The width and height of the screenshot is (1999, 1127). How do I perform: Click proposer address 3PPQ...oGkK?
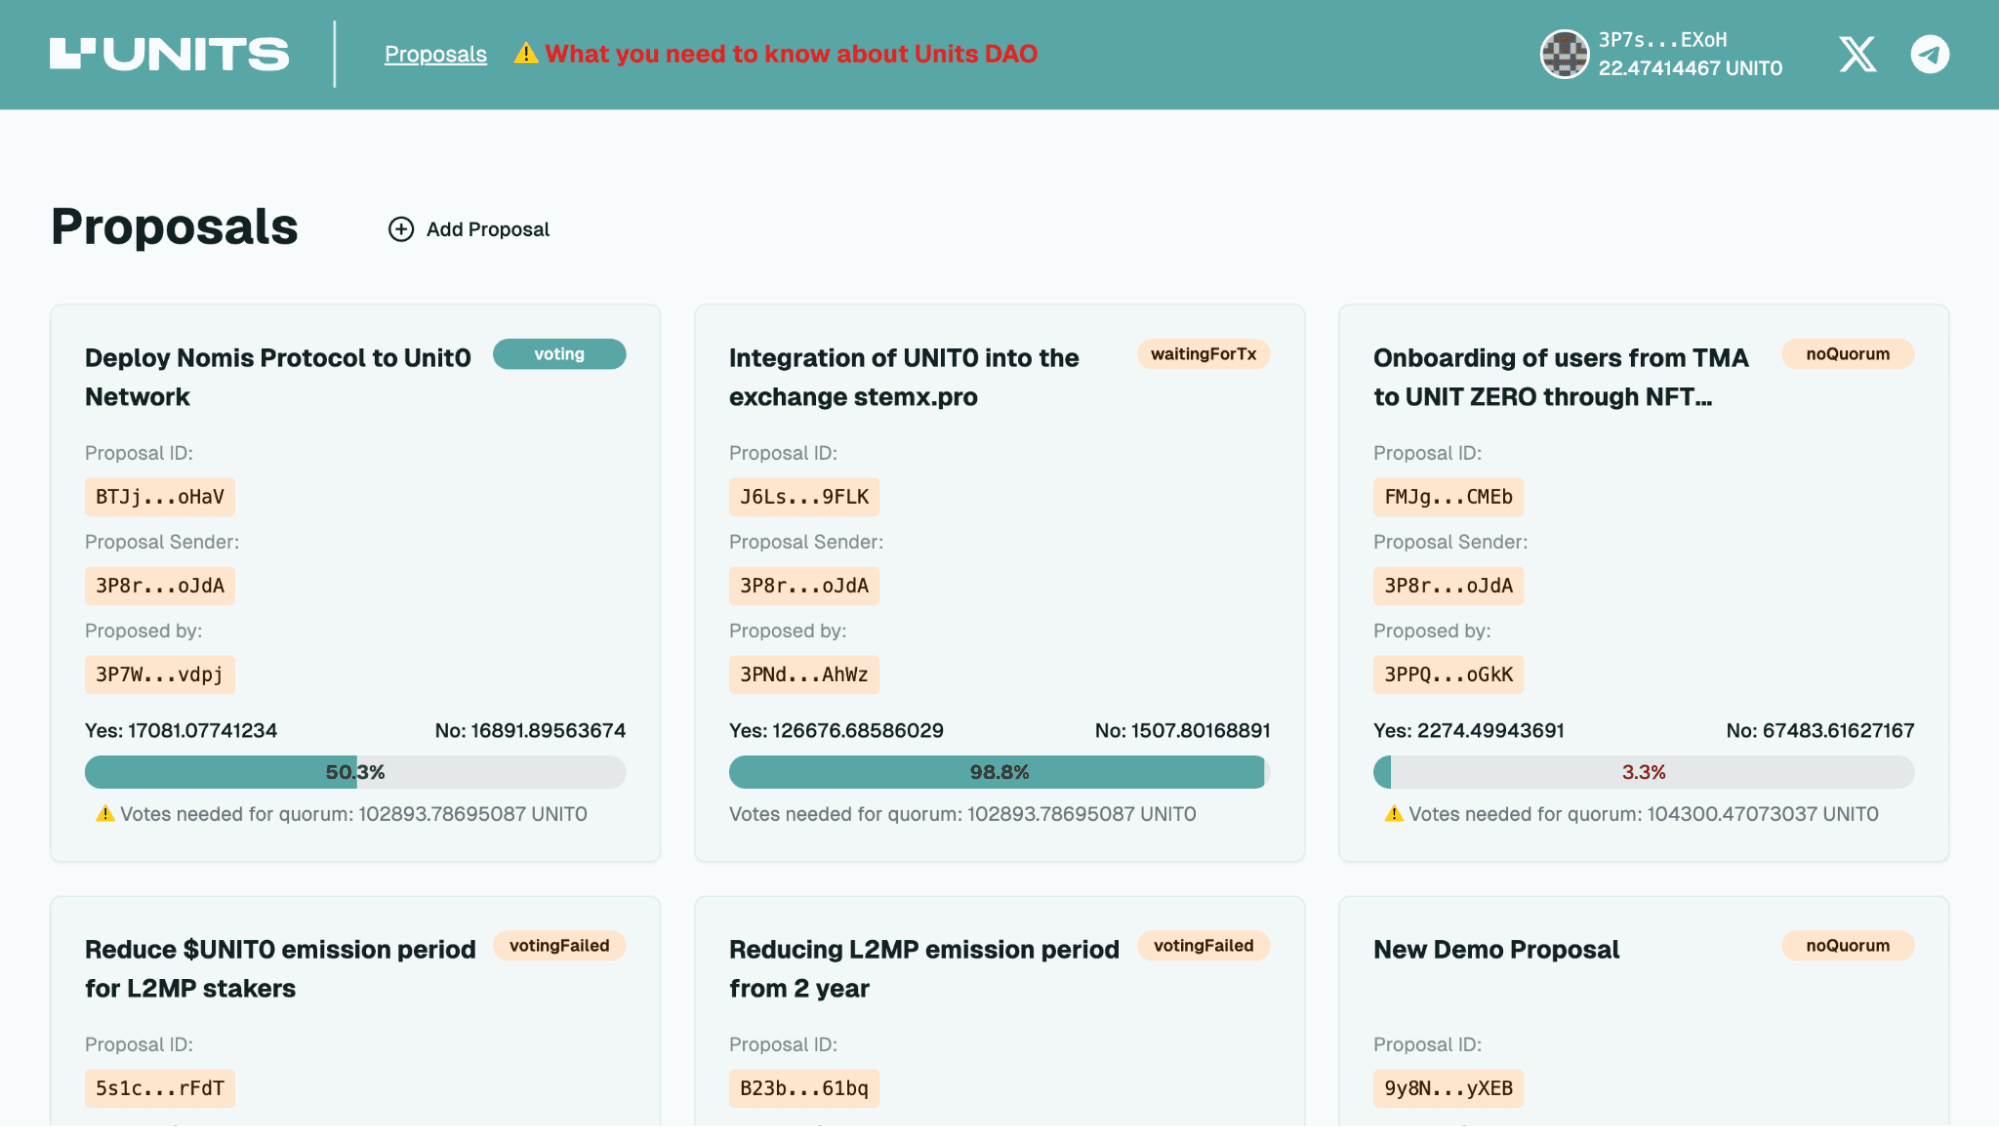[1448, 675]
